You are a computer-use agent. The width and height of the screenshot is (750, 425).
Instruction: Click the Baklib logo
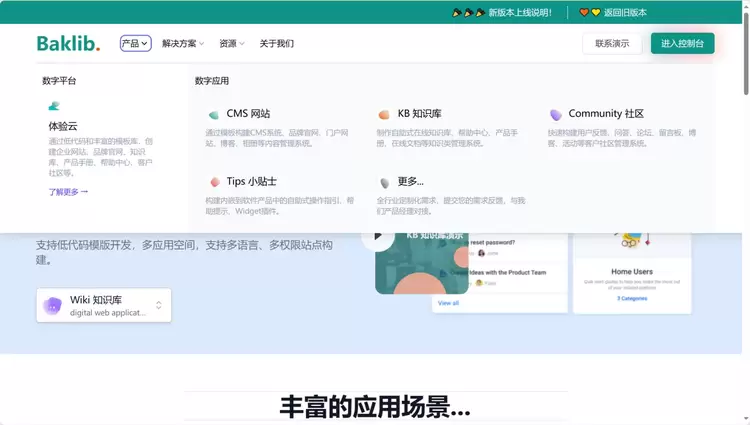click(68, 43)
